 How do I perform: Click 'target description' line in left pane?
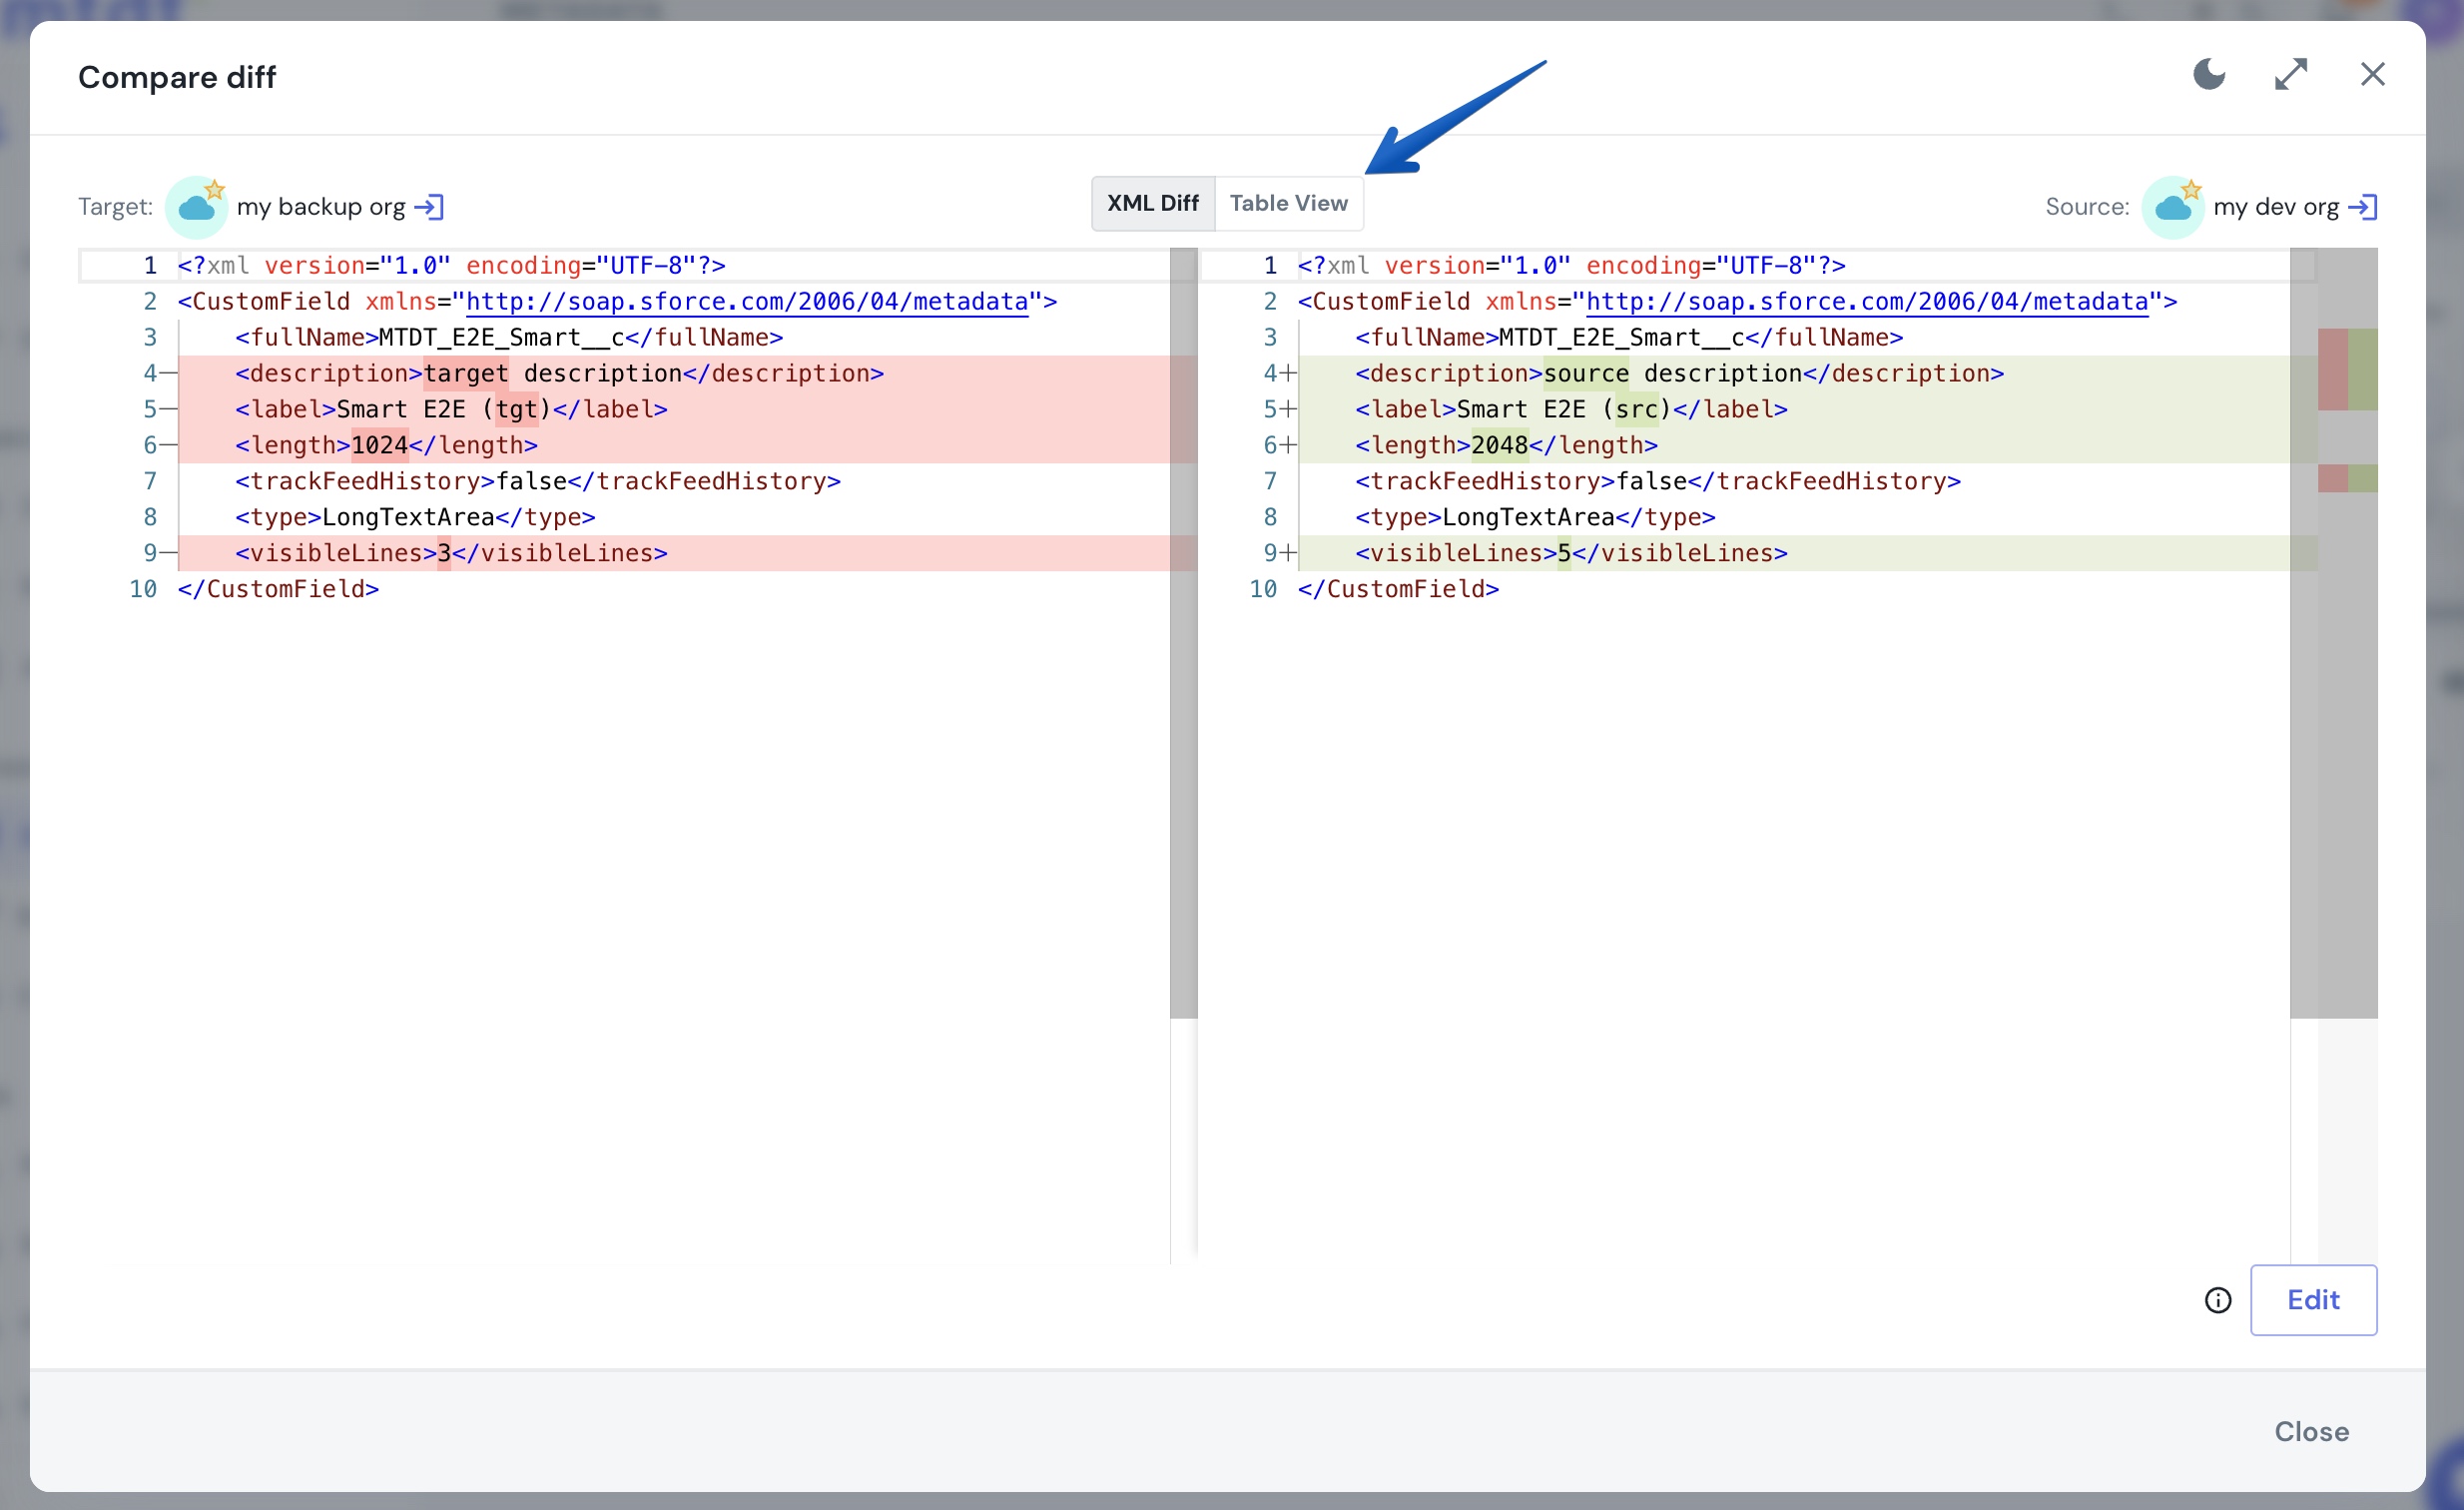(x=687, y=374)
